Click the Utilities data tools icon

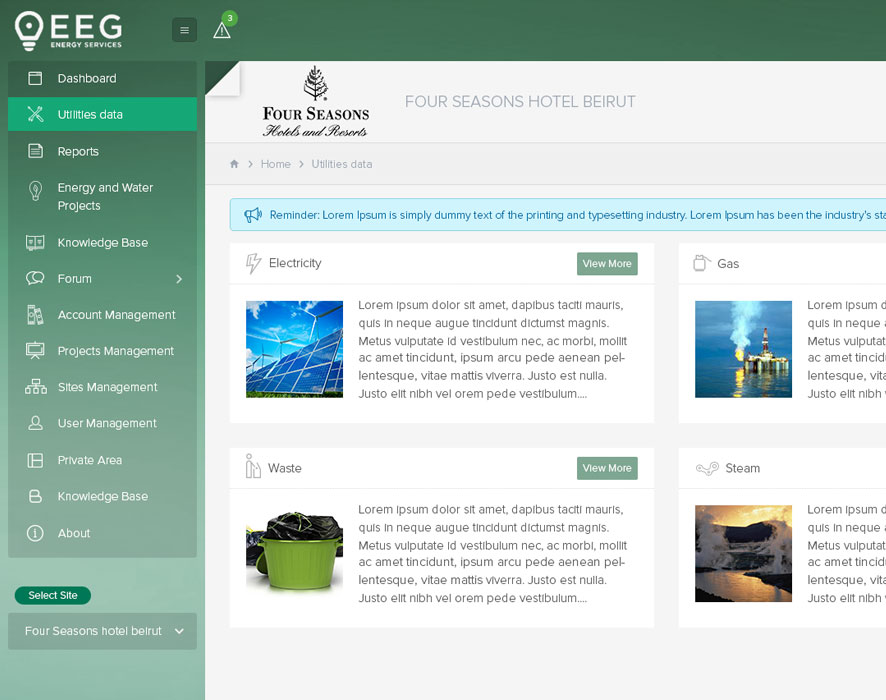coord(35,114)
